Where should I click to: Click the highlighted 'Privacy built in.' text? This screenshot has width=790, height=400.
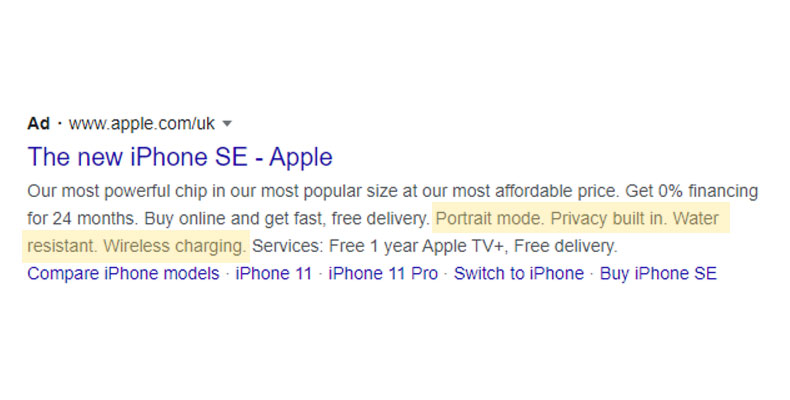609,218
